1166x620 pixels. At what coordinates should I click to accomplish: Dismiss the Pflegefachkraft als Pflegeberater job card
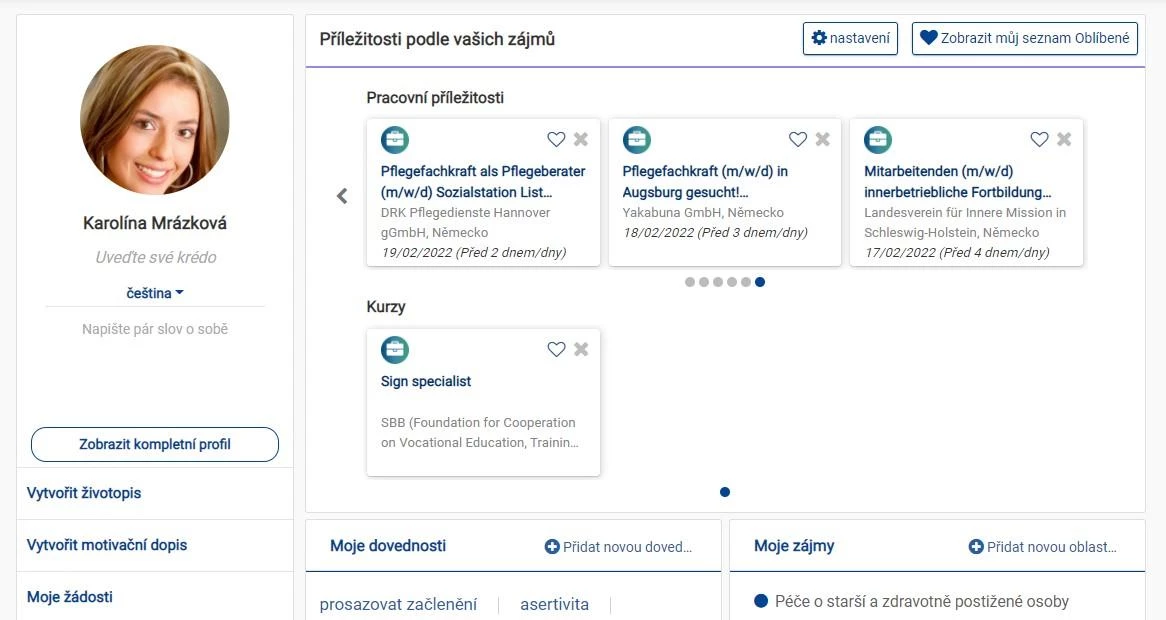tap(581, 139)
